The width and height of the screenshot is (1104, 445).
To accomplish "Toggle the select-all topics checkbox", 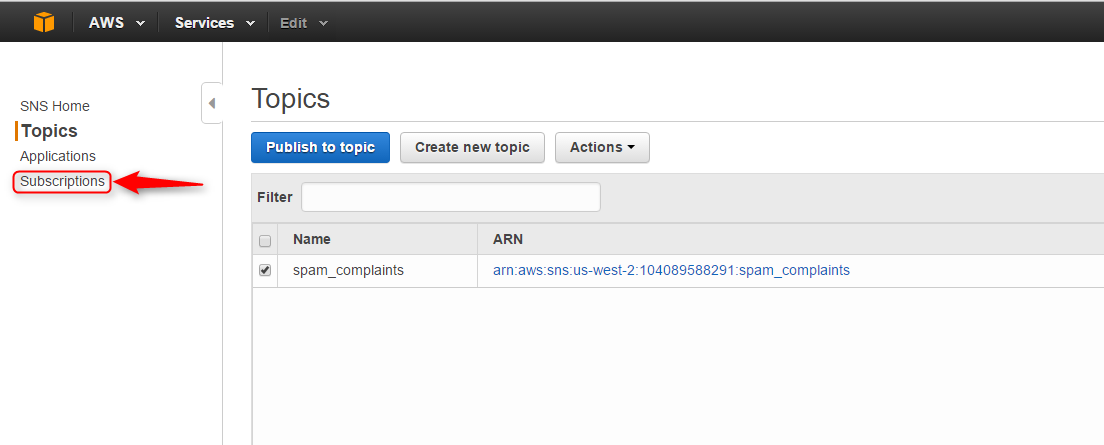I will click(x=265, y=240).
